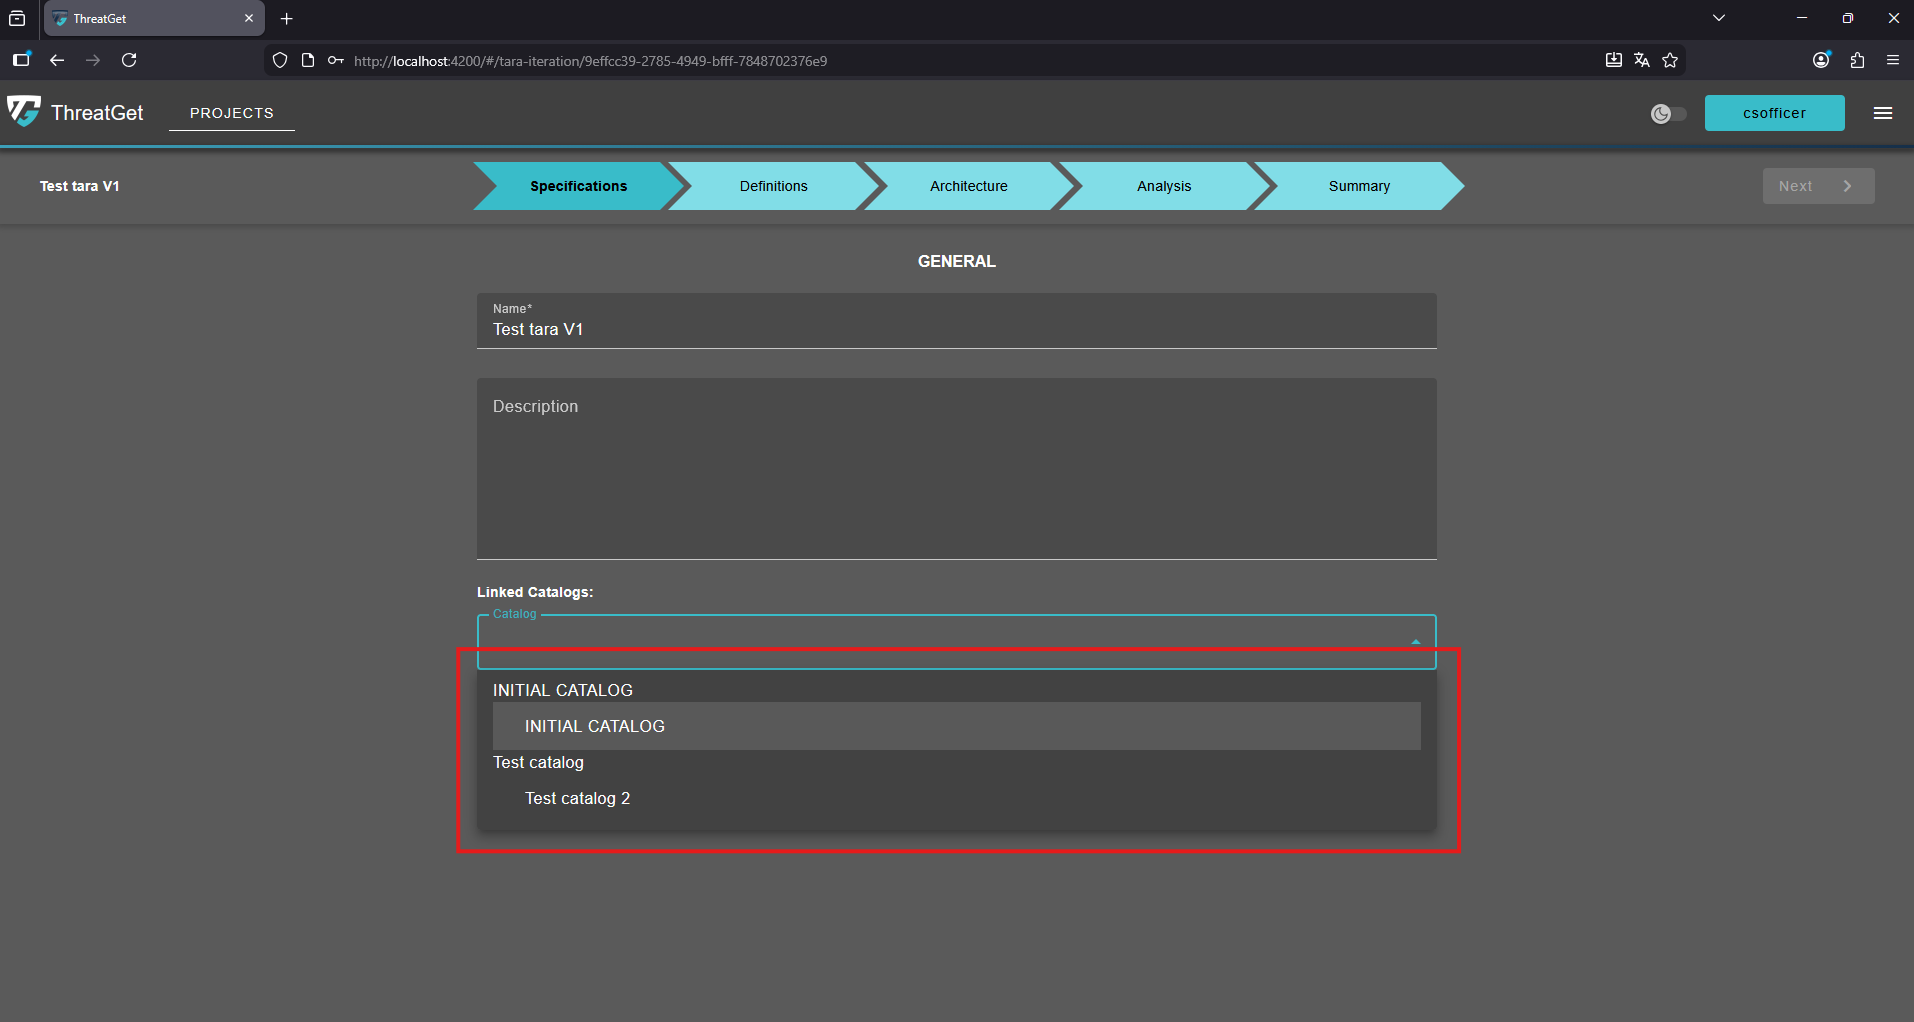This screenshot has width=1914, height=1022.
Task: Open the Firefox account profile icon
Action: click(x=1821, y=60)
